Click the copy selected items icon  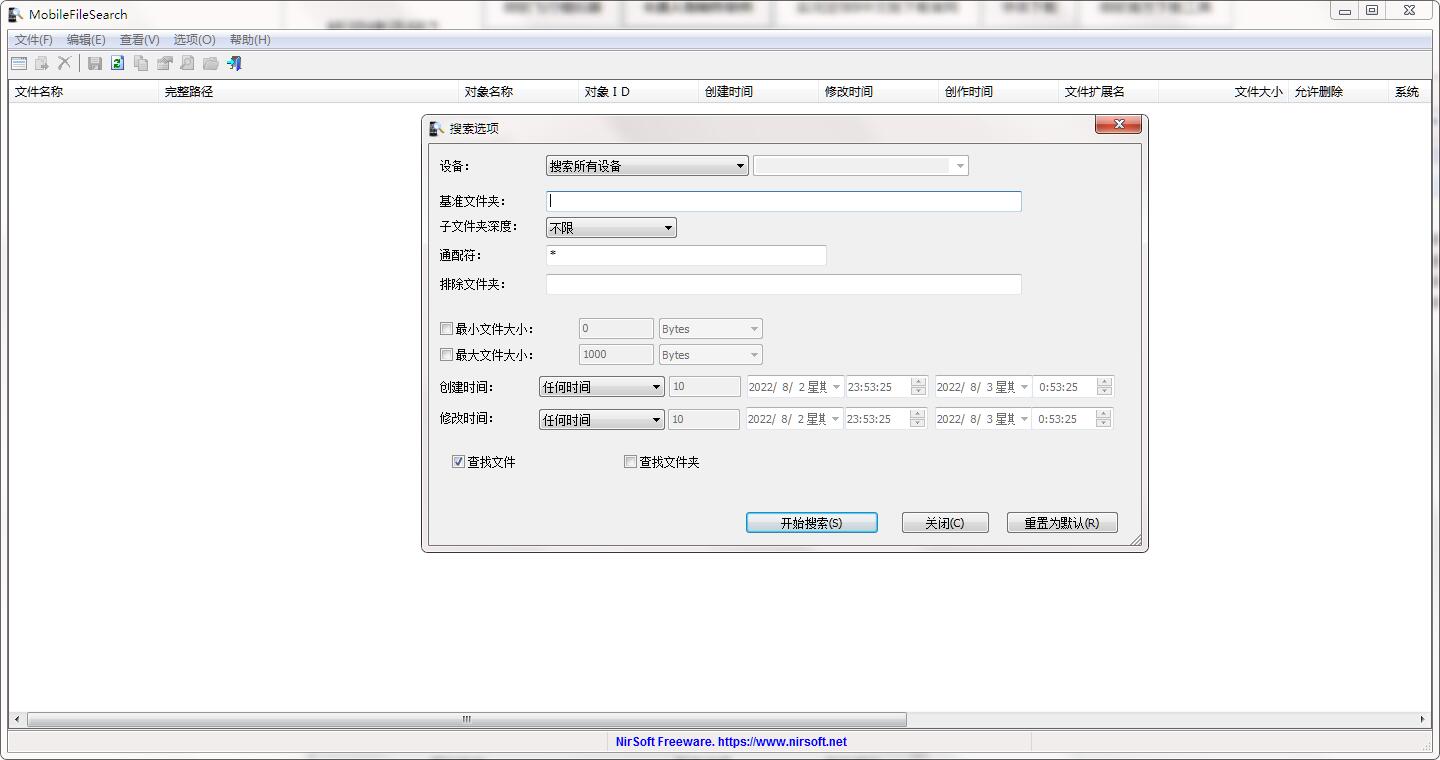tap(141, 63)
